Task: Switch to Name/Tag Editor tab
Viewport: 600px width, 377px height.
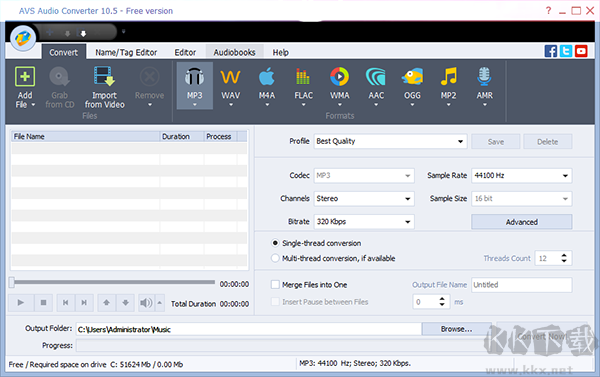Action: pyautogui.click(x=126, y=52)
